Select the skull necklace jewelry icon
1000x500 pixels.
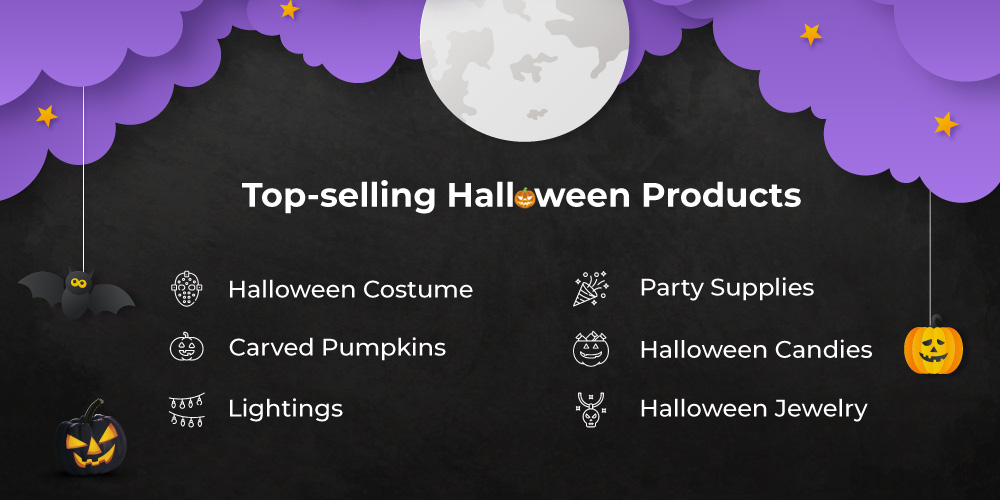click(x=591, y=409)
